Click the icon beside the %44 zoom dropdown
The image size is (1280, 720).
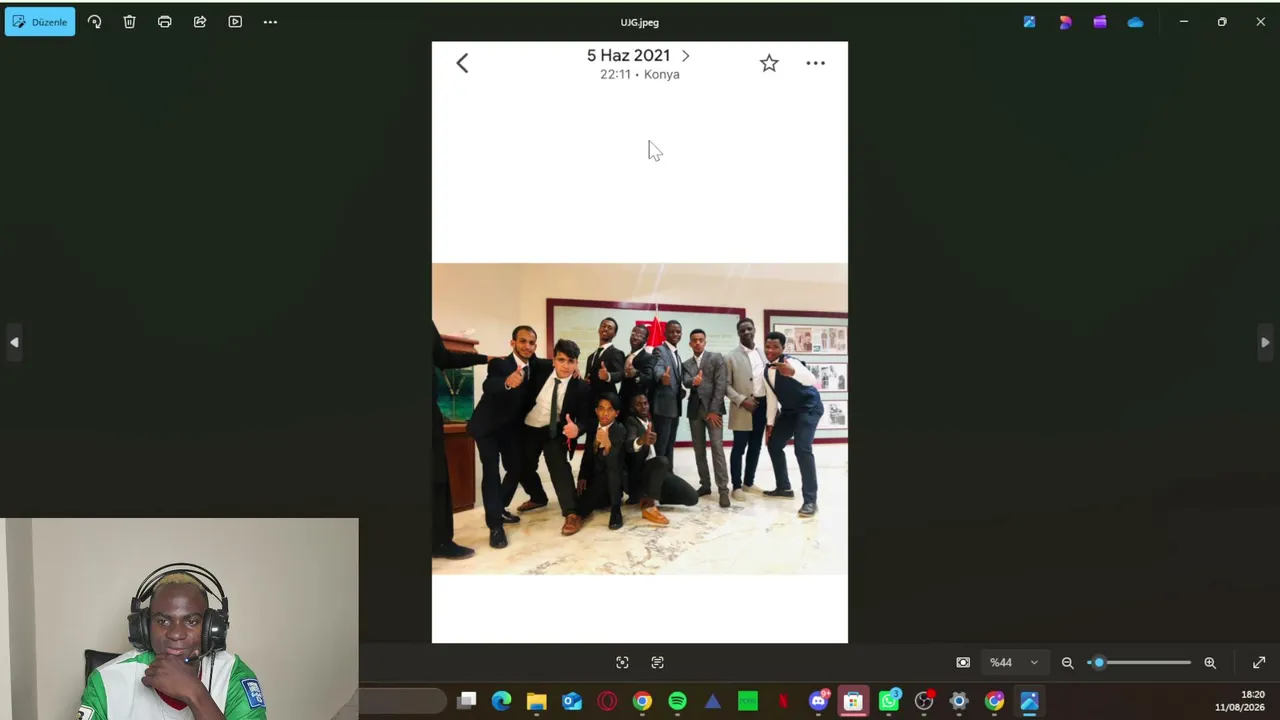tap(963, 662)
